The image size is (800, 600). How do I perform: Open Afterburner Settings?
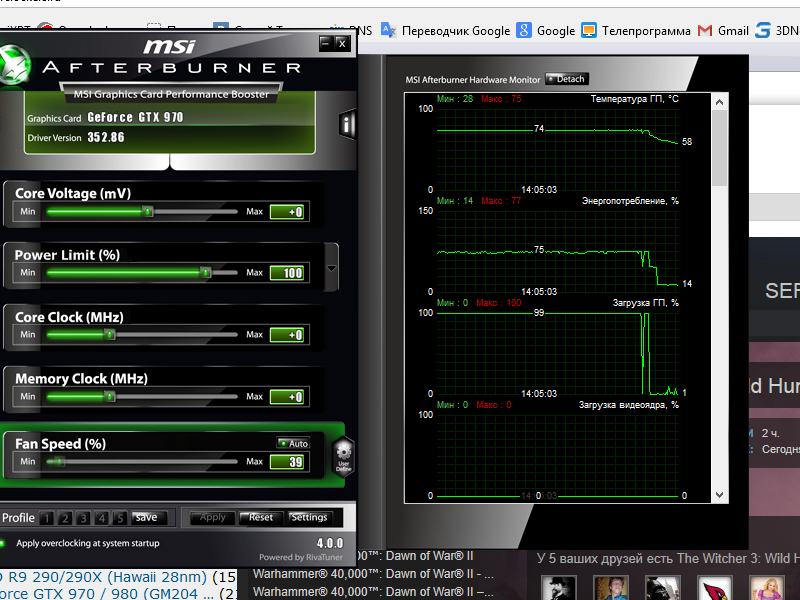[309, 517]
